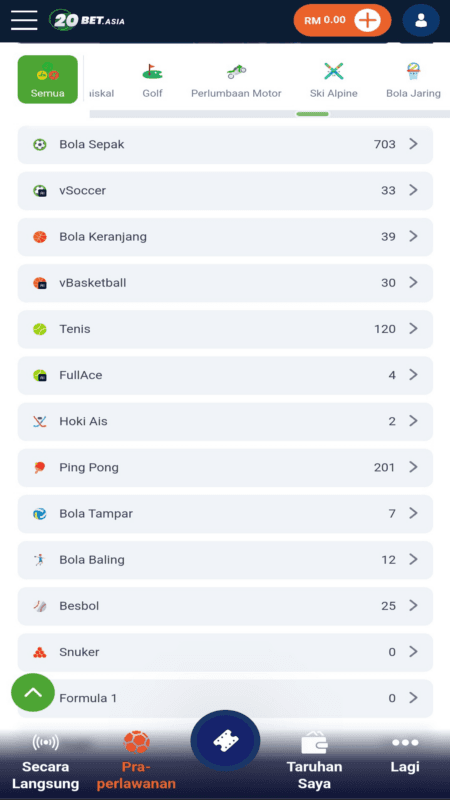Open the vSoccer sport row
This screenshot has width=450, height=800.
click(x=225, y=191)
